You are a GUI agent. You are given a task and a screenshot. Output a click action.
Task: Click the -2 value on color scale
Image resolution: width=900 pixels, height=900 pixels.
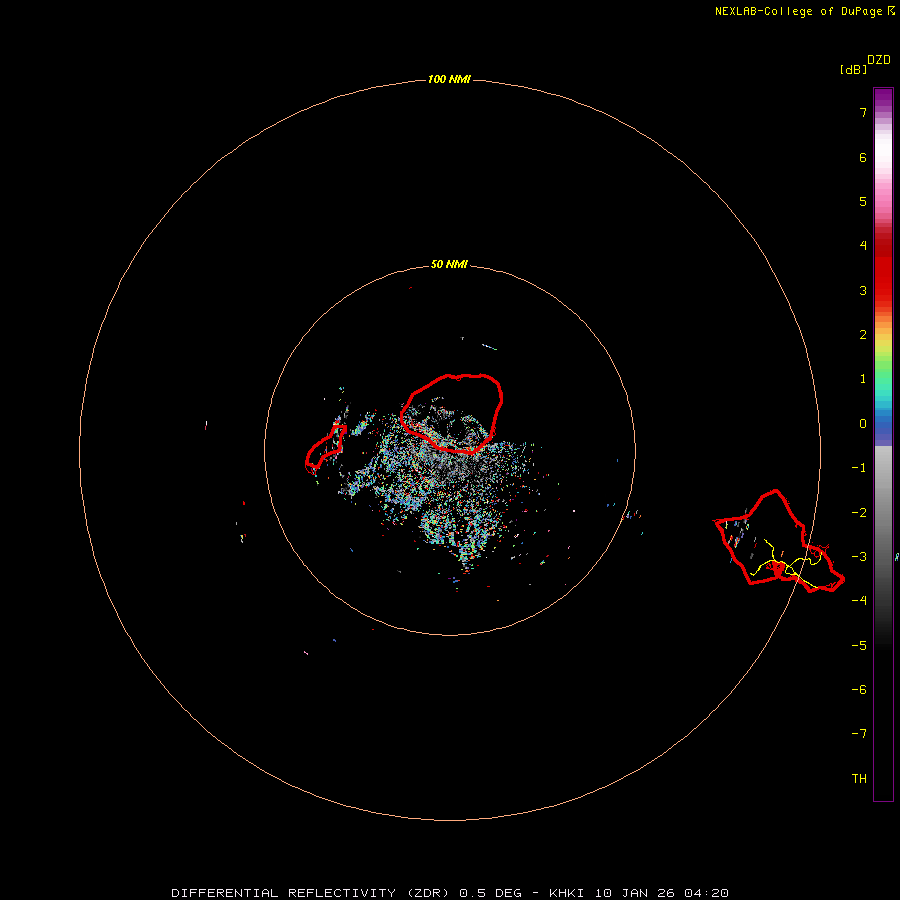tap(859, 513)
